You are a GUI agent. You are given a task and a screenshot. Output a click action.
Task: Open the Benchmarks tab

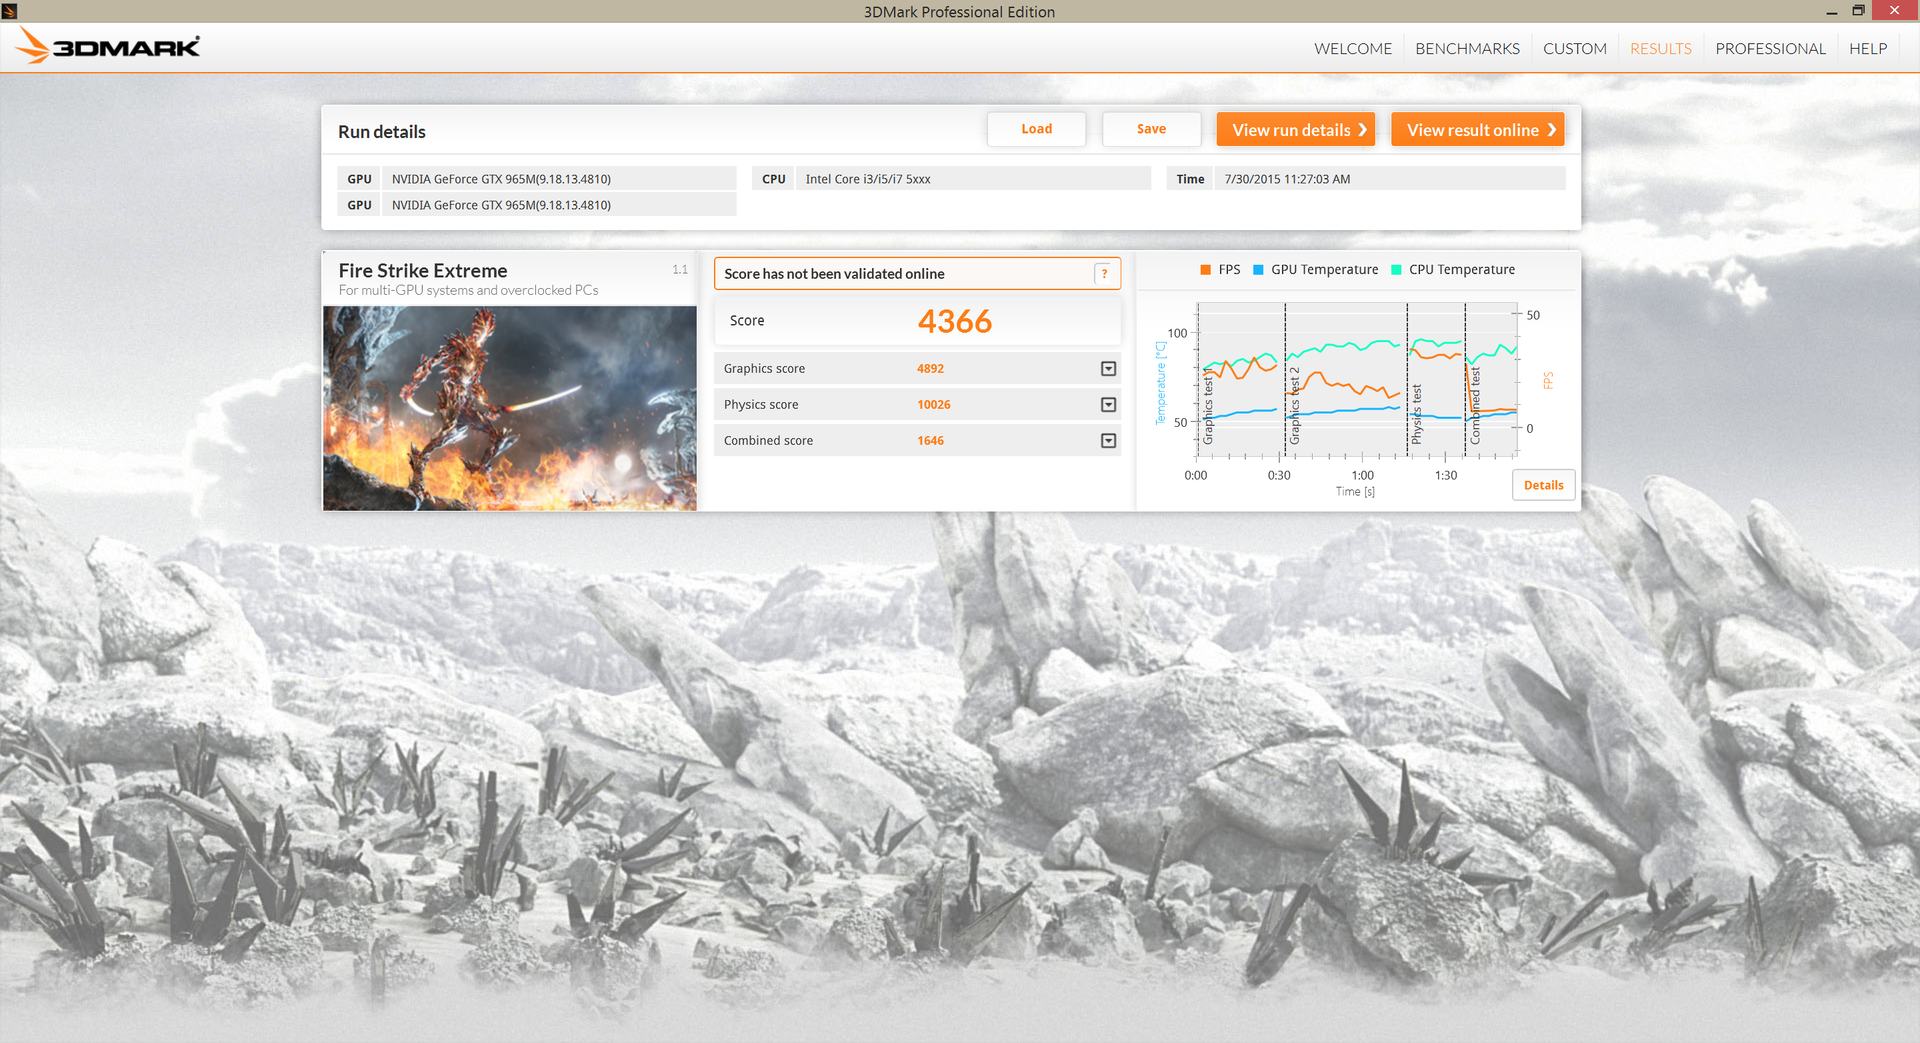1467,48
